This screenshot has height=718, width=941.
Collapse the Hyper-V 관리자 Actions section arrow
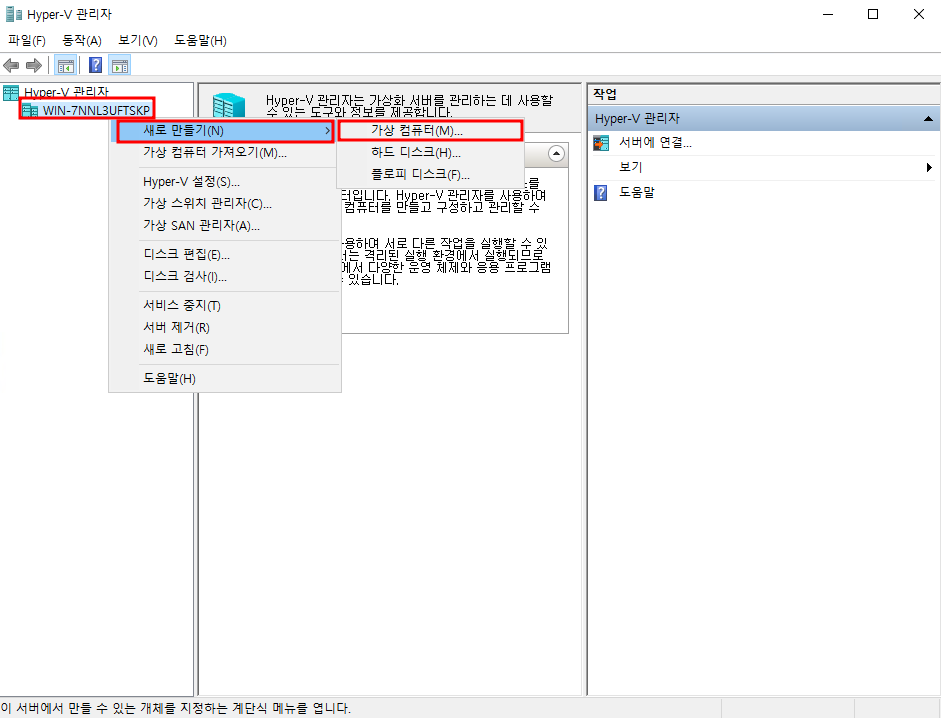pyautogui.click(x=928, y=119)
